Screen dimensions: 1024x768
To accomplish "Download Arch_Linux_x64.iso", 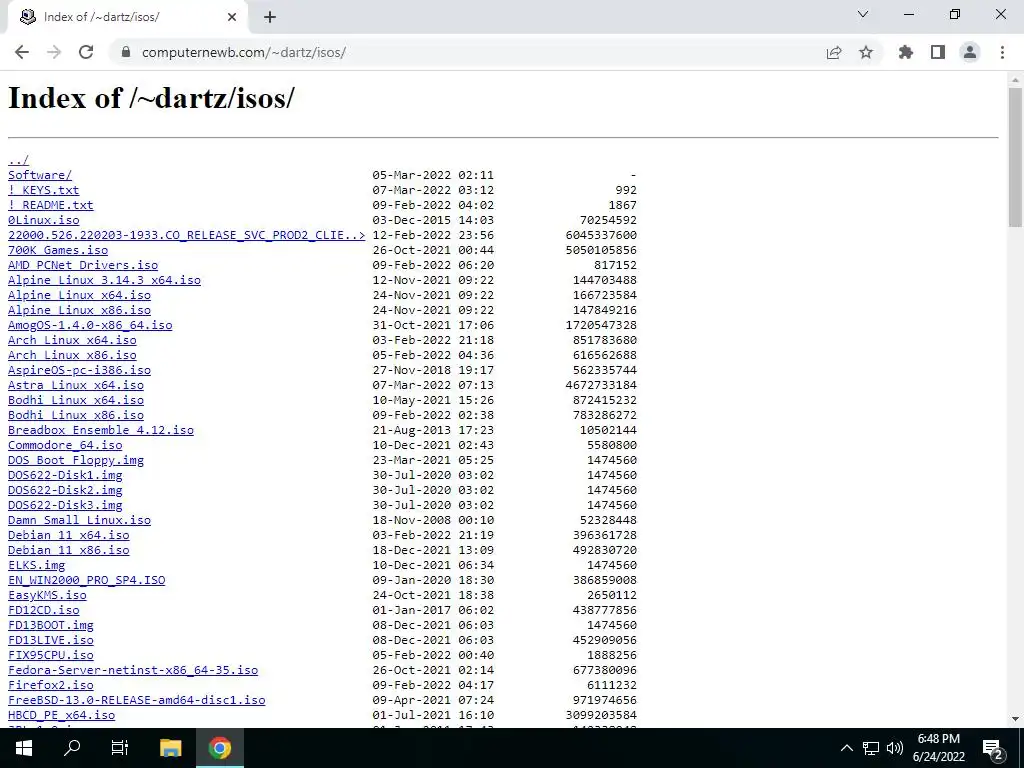I will point(72,340).
